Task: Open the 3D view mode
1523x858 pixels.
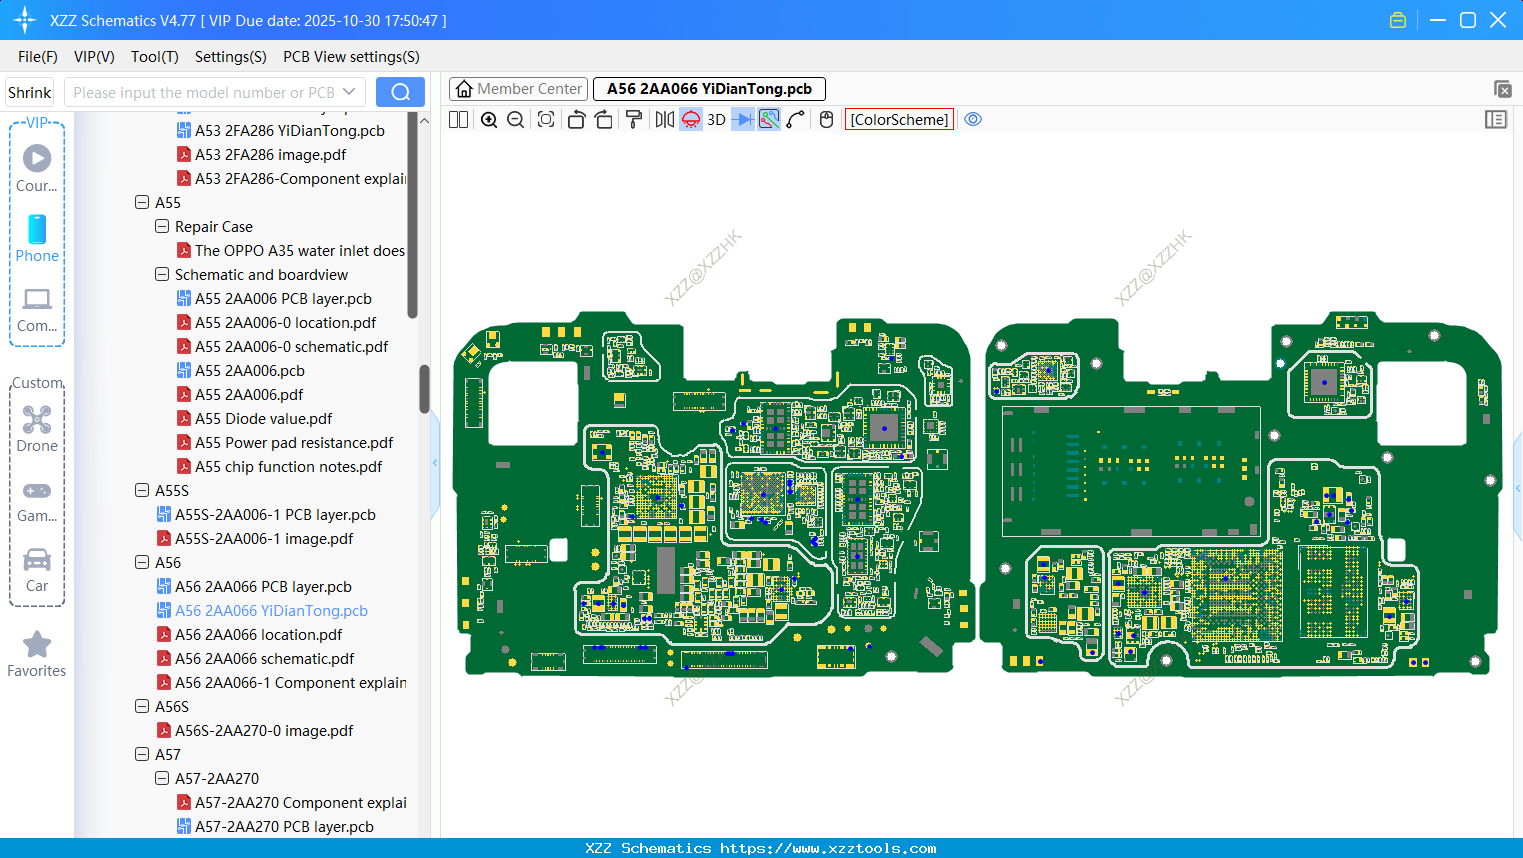Action: pyautogui.click(x=714, y=119)
